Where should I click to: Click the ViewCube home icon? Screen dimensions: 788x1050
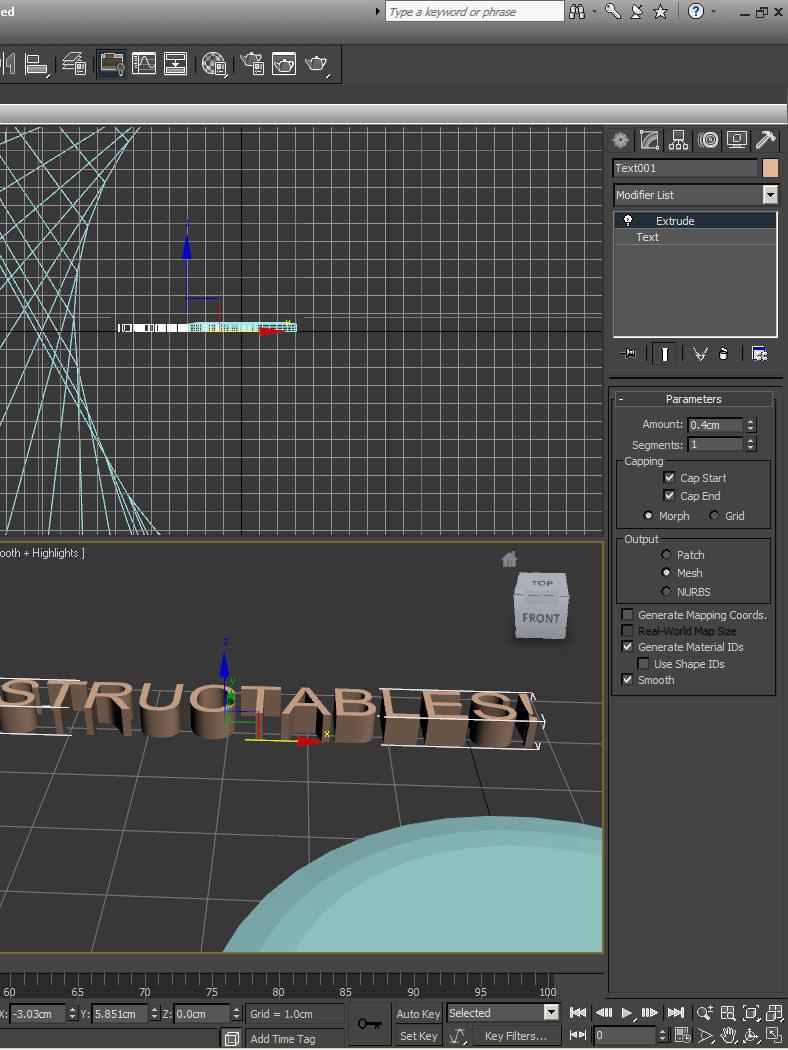click(x=509, y=559)
